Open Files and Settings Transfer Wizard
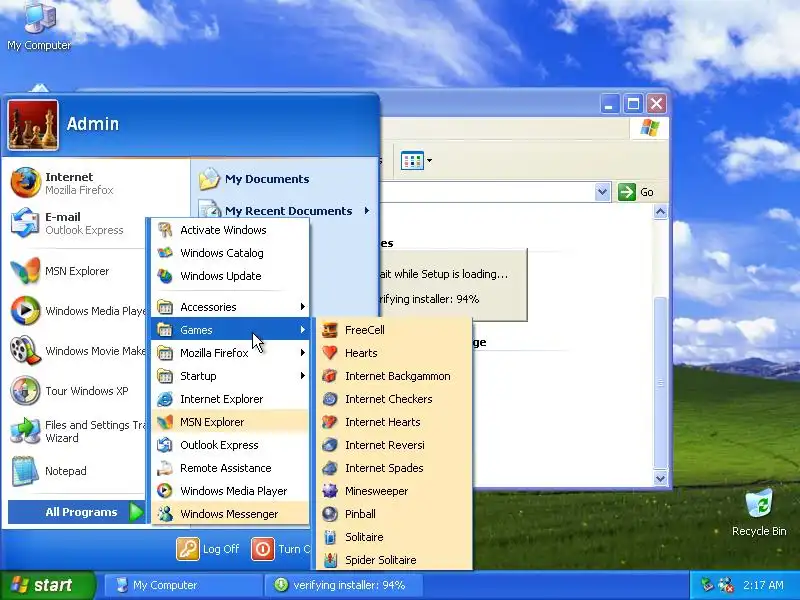Image resolution: width=800 pixels, height=600 pixels. point(77,431)
